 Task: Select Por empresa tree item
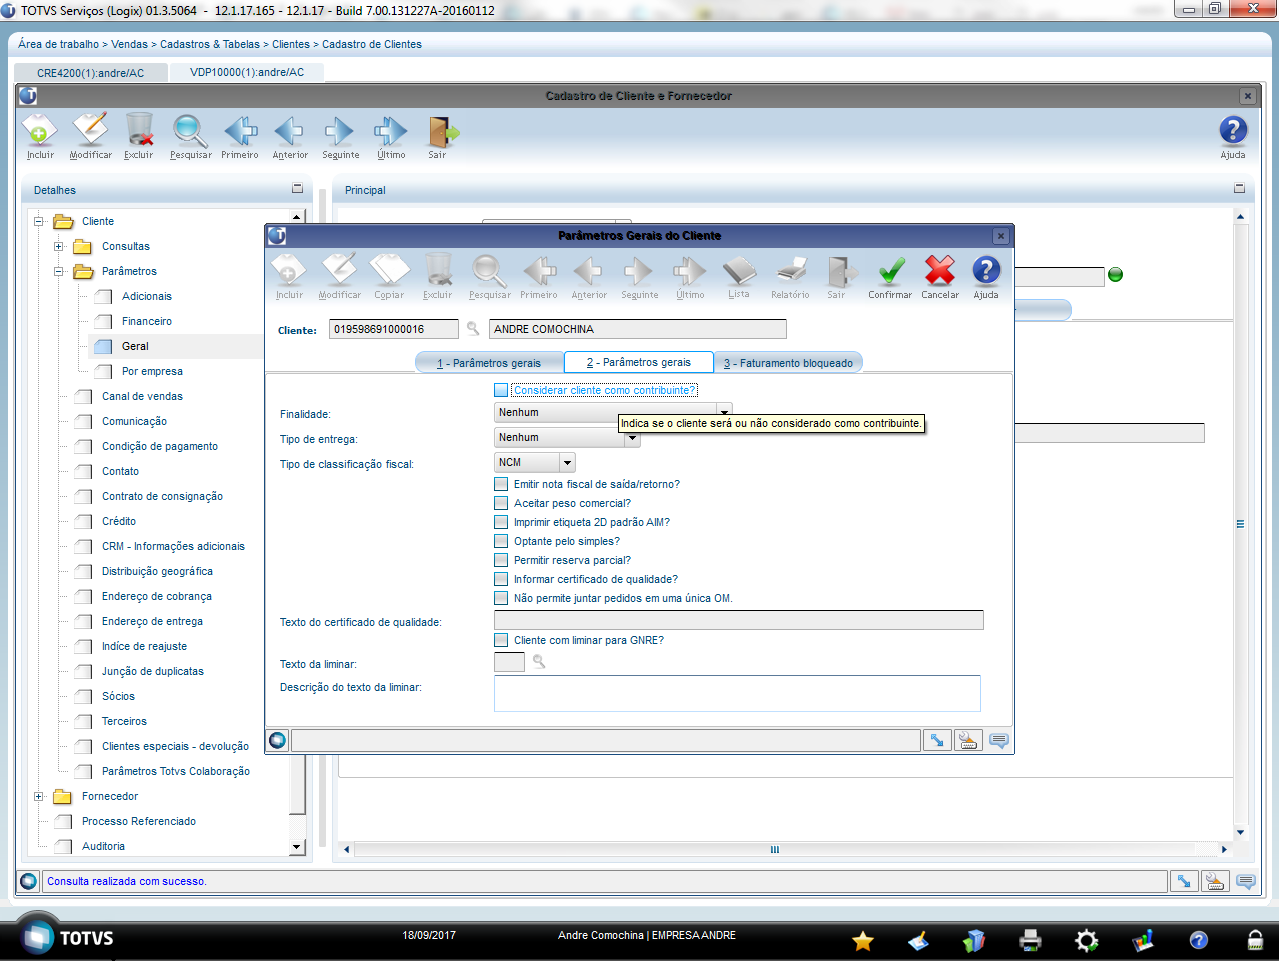(152, 371)
